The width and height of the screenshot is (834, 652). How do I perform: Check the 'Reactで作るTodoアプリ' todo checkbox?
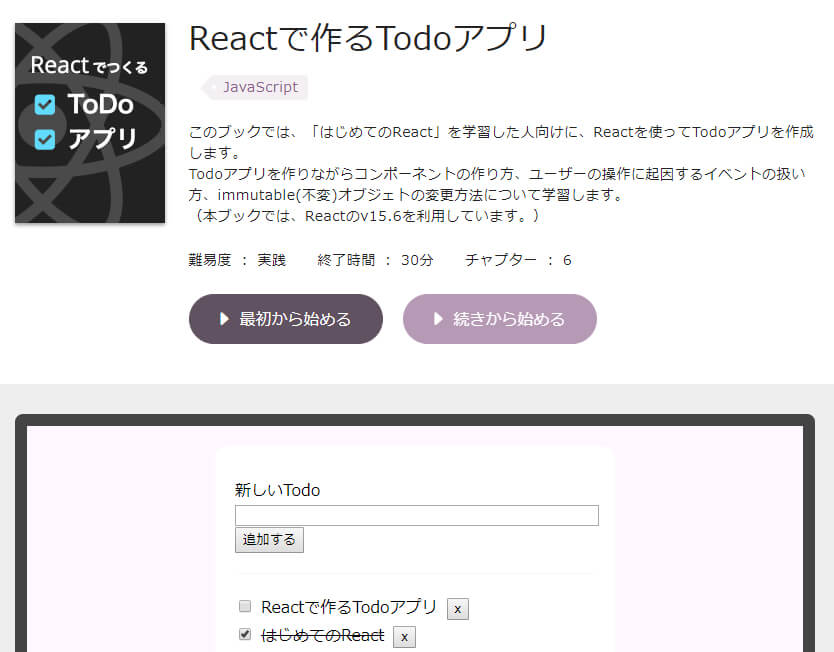click(x=245, y=606)
